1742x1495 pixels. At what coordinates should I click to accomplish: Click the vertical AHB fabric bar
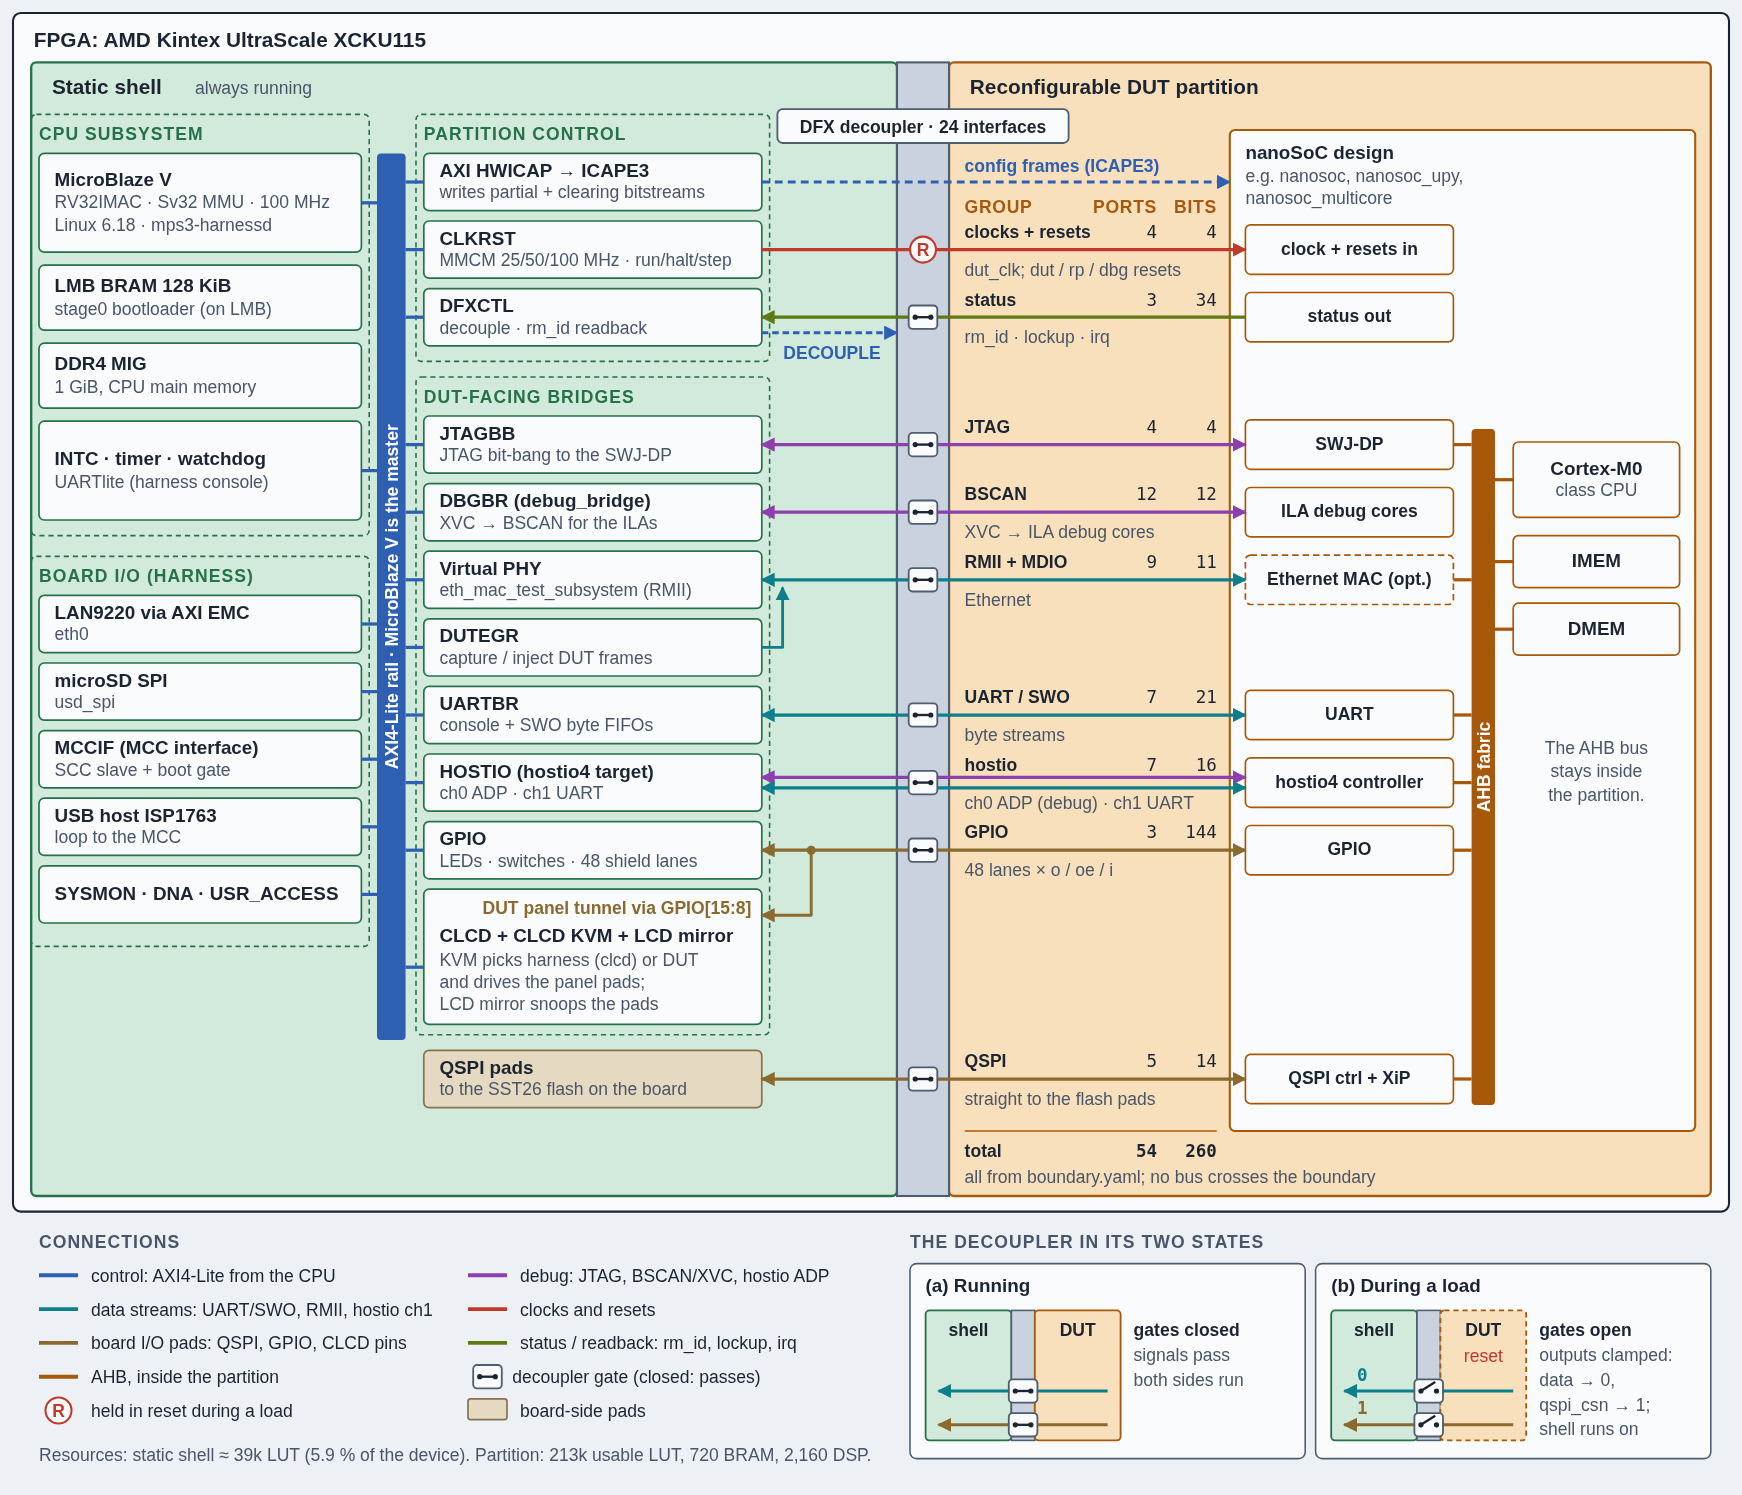click(x=1483, y=767)
